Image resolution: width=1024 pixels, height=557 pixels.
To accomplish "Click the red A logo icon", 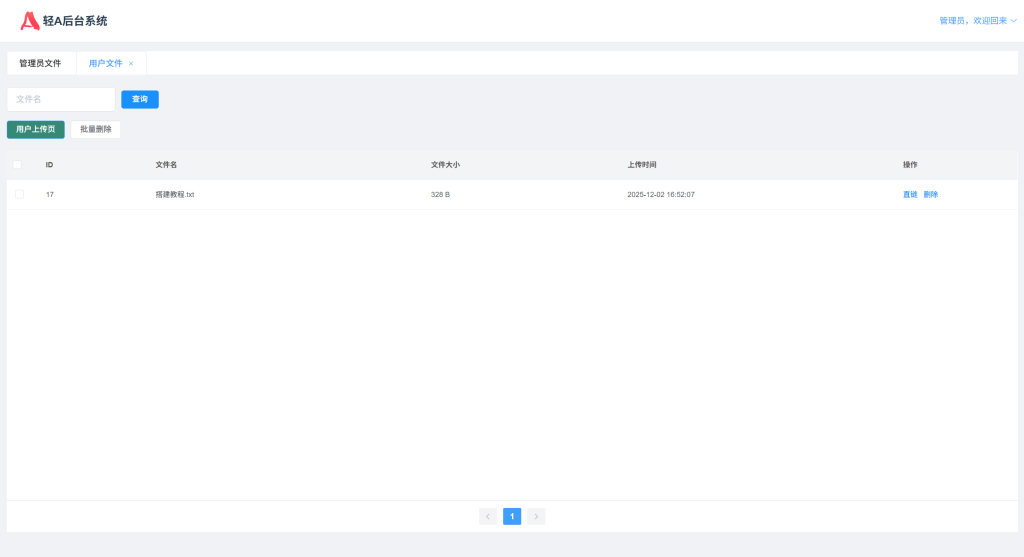I will click(30, 20).
